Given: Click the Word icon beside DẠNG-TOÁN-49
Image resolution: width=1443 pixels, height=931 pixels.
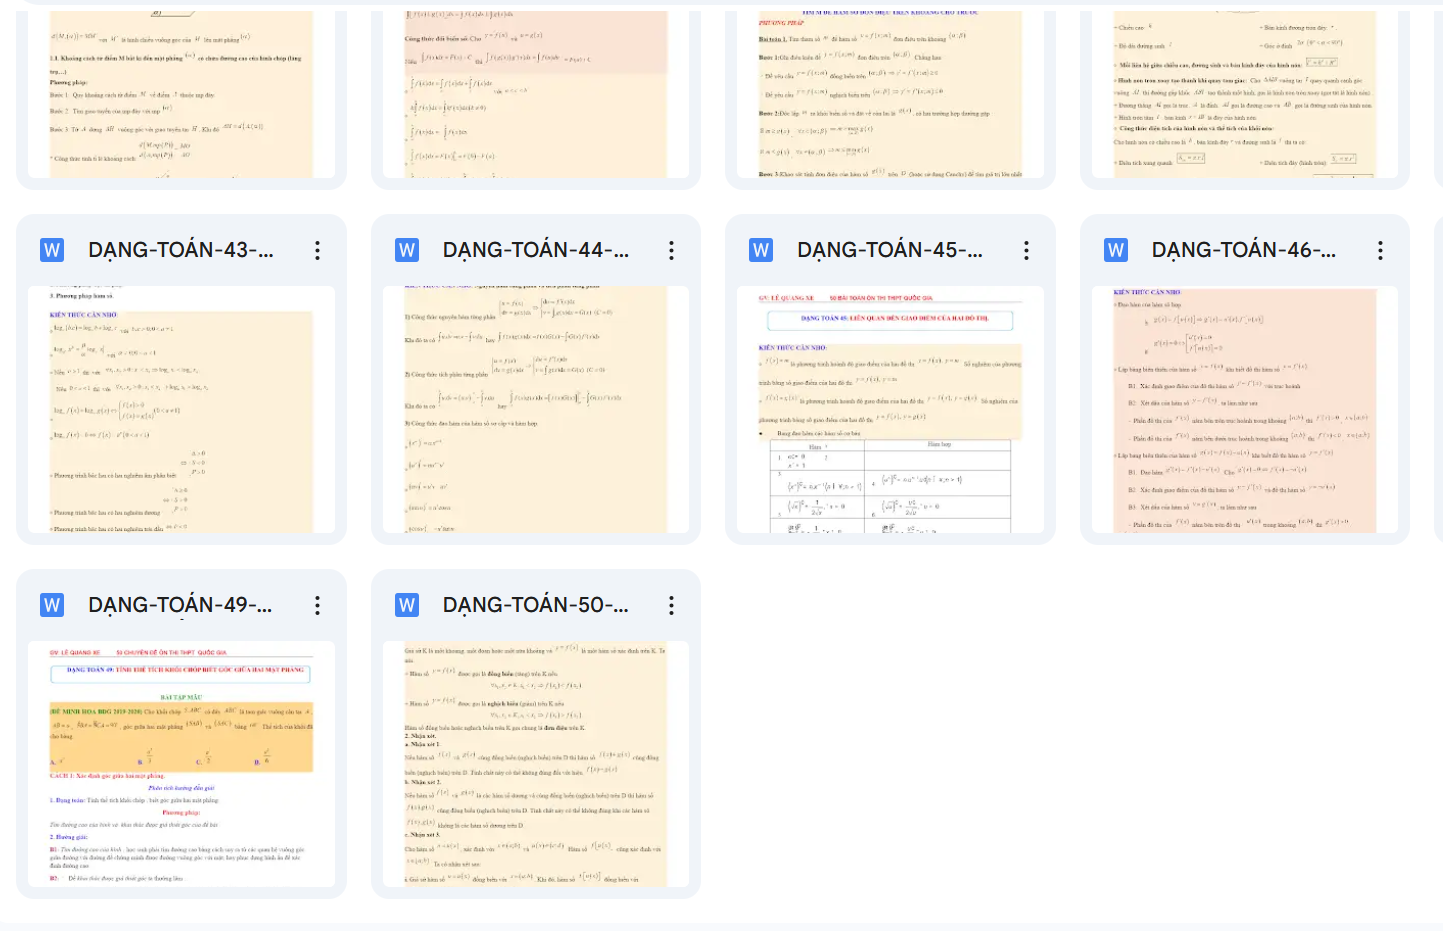Looking at the screenshot, I should coord(52,605).
